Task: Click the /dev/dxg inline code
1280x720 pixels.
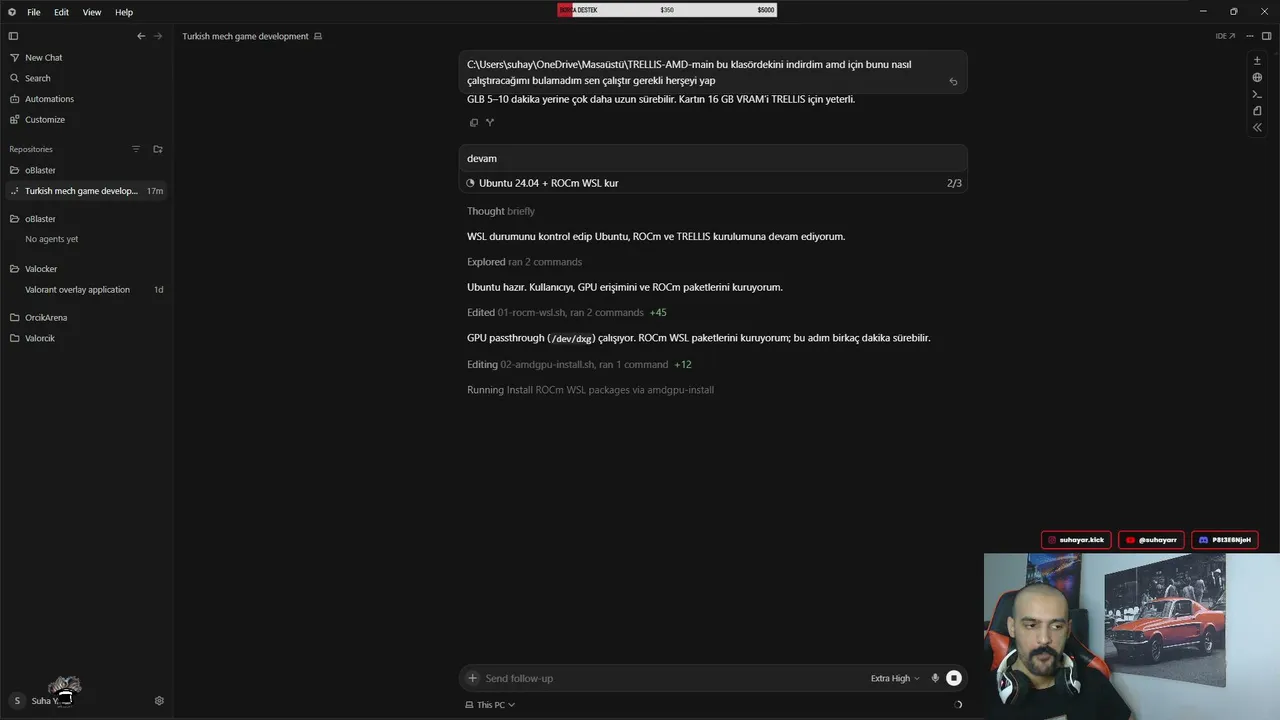Action: coord(571,339)
